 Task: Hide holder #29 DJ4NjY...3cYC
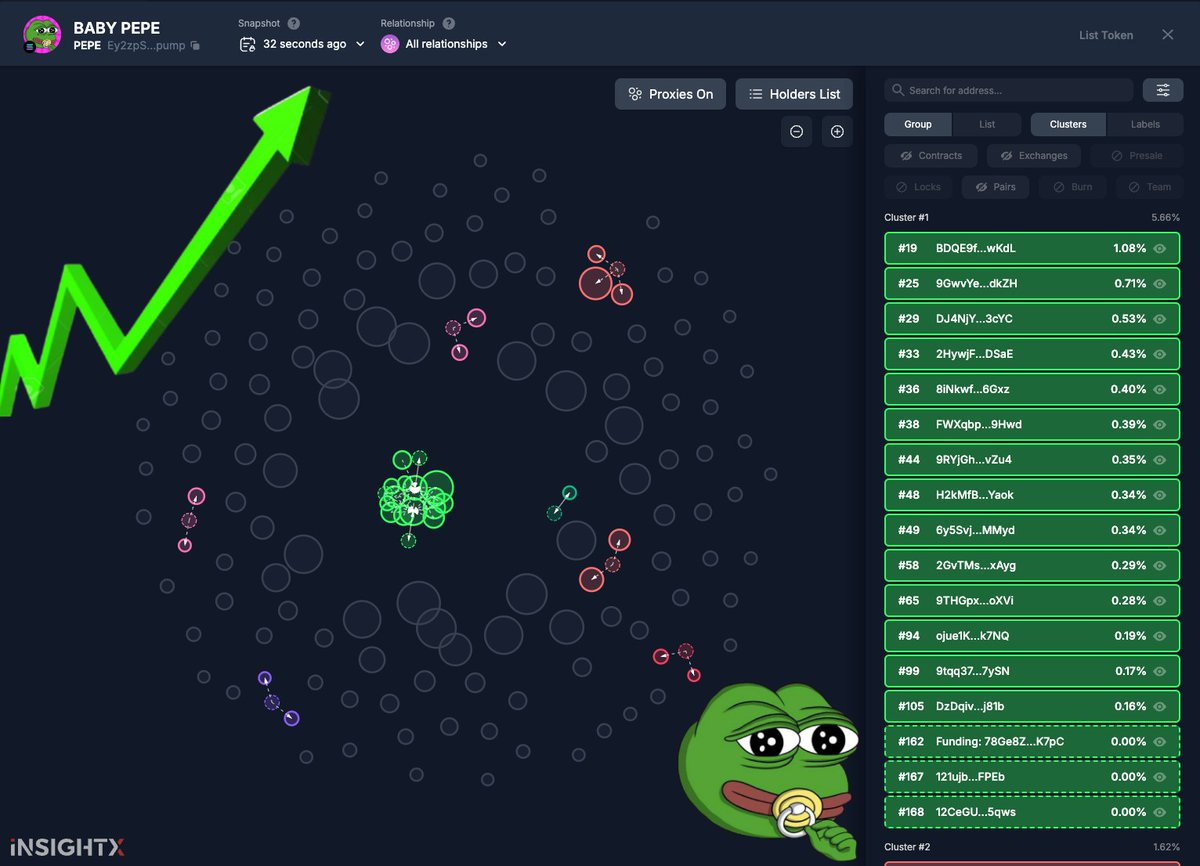1160,319
